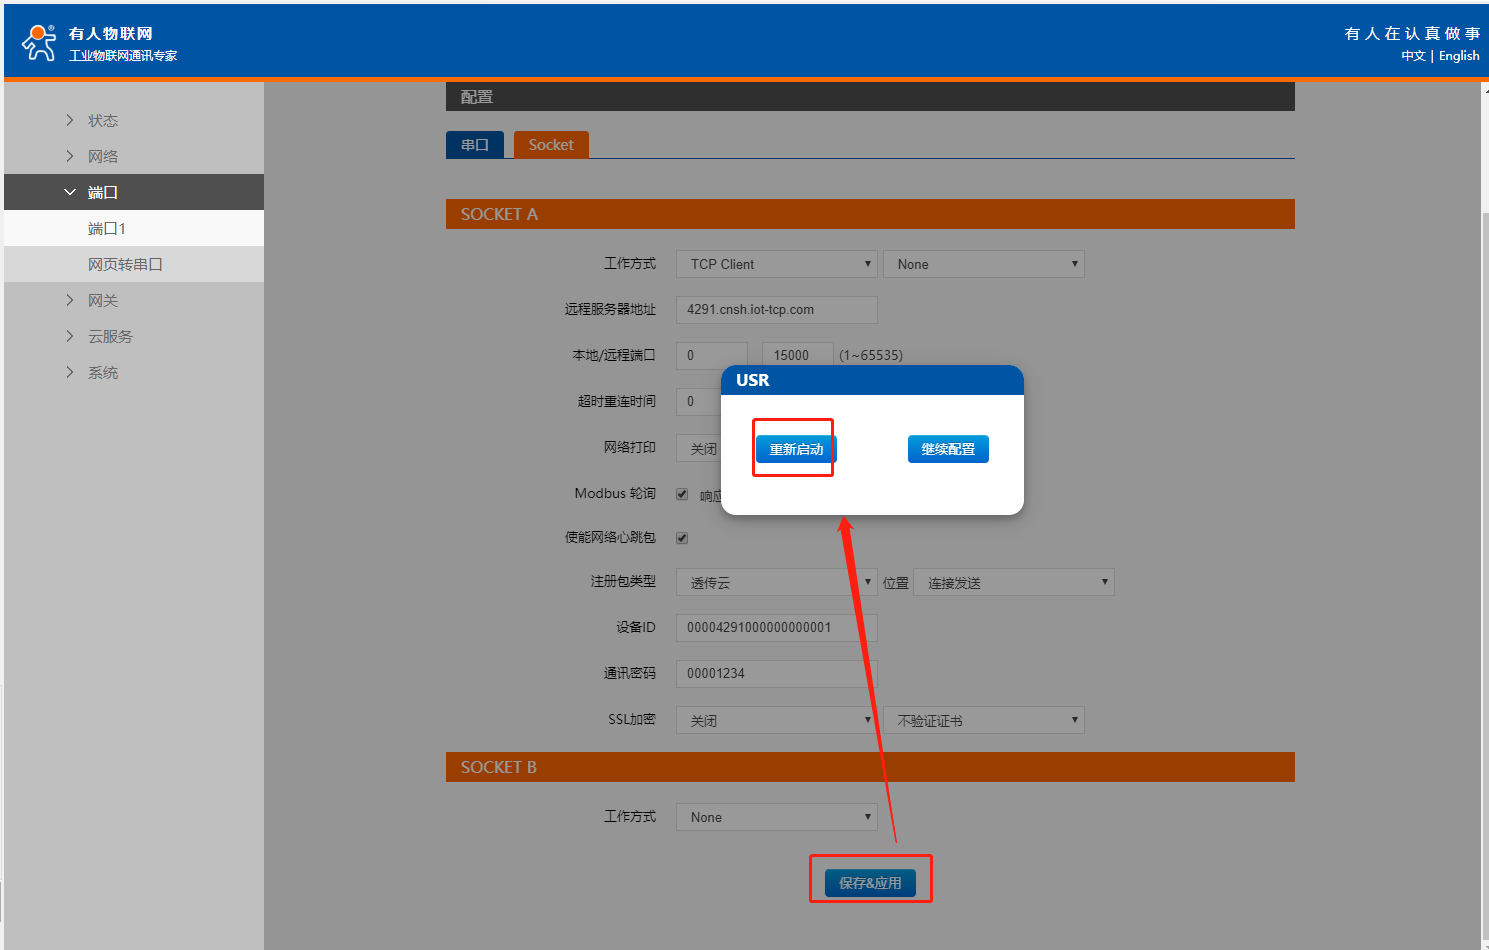Expand the 状态 sidebar menu
This screenshot has height=950, width=1489.
pos(102,120)
